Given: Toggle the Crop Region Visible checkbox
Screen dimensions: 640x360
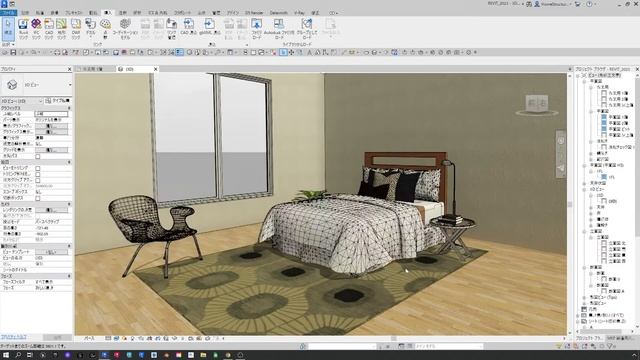Looking at the screenshot, I should tap(38, 174).
